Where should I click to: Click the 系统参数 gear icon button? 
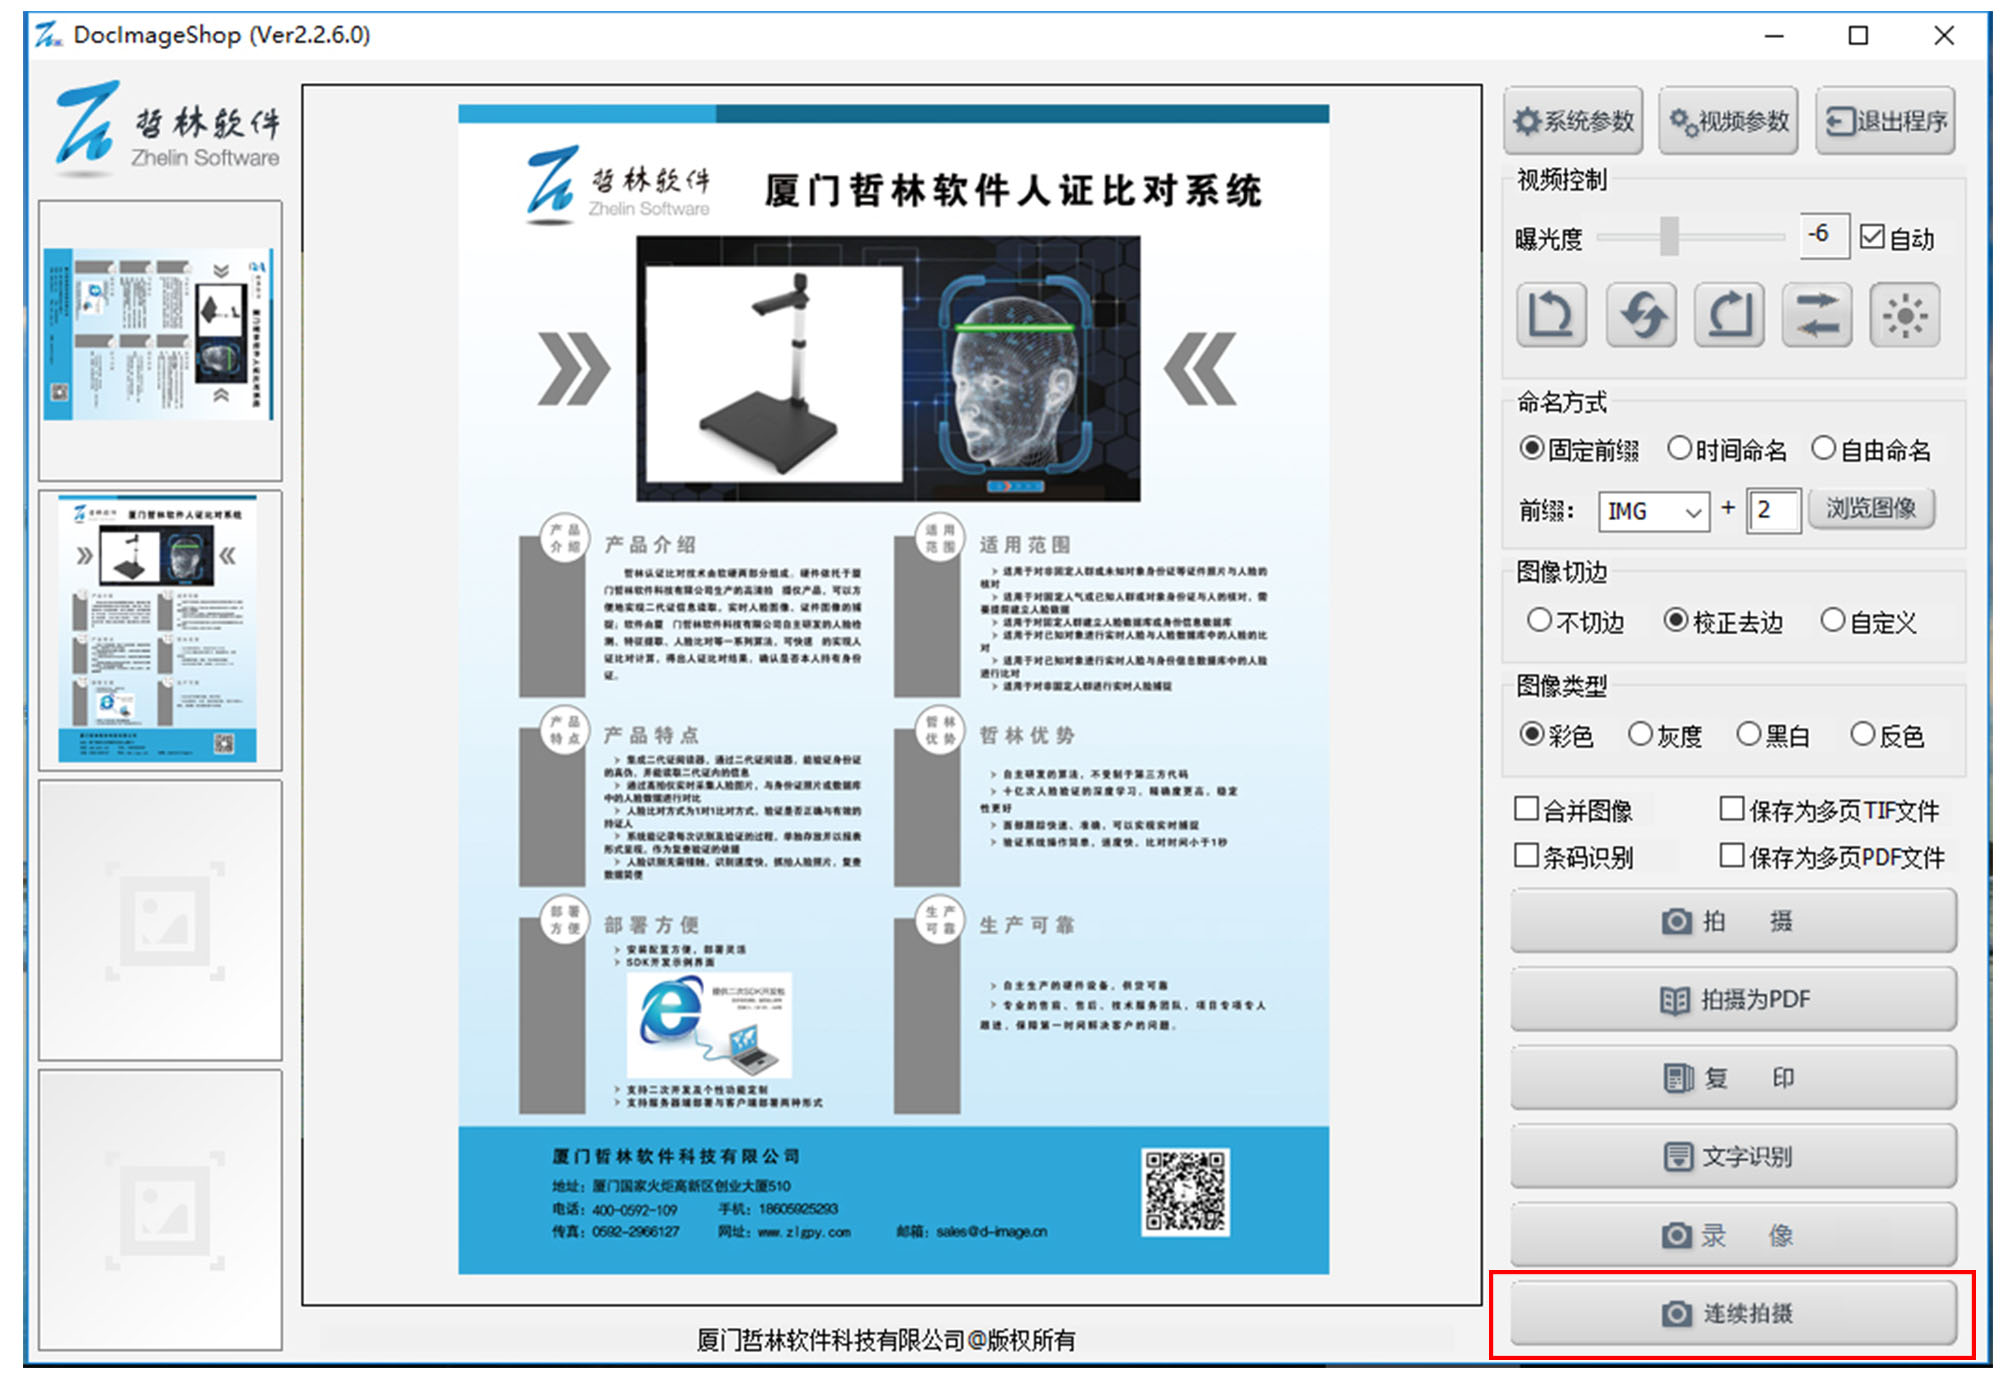click(x=1573, y=121)
